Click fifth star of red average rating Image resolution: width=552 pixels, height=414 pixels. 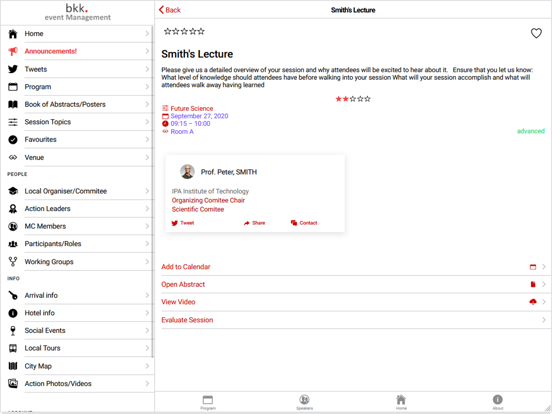pos(367,99)
